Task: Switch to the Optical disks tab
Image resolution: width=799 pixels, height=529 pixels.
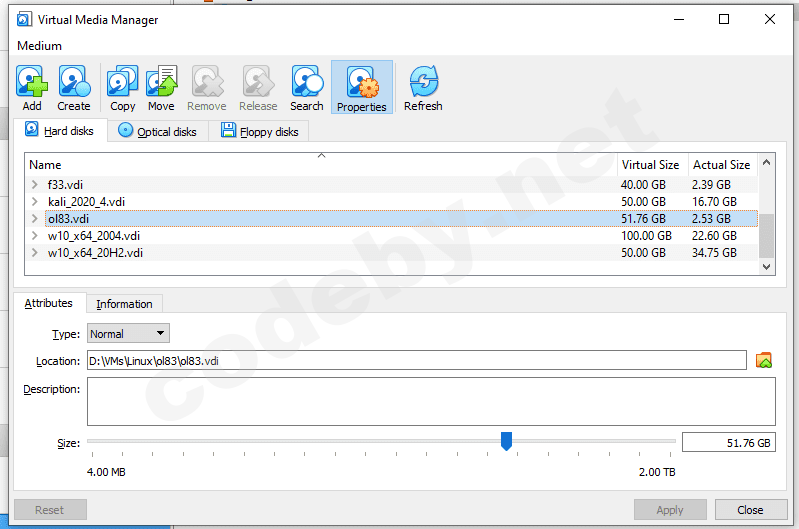Action: point(158,131)
